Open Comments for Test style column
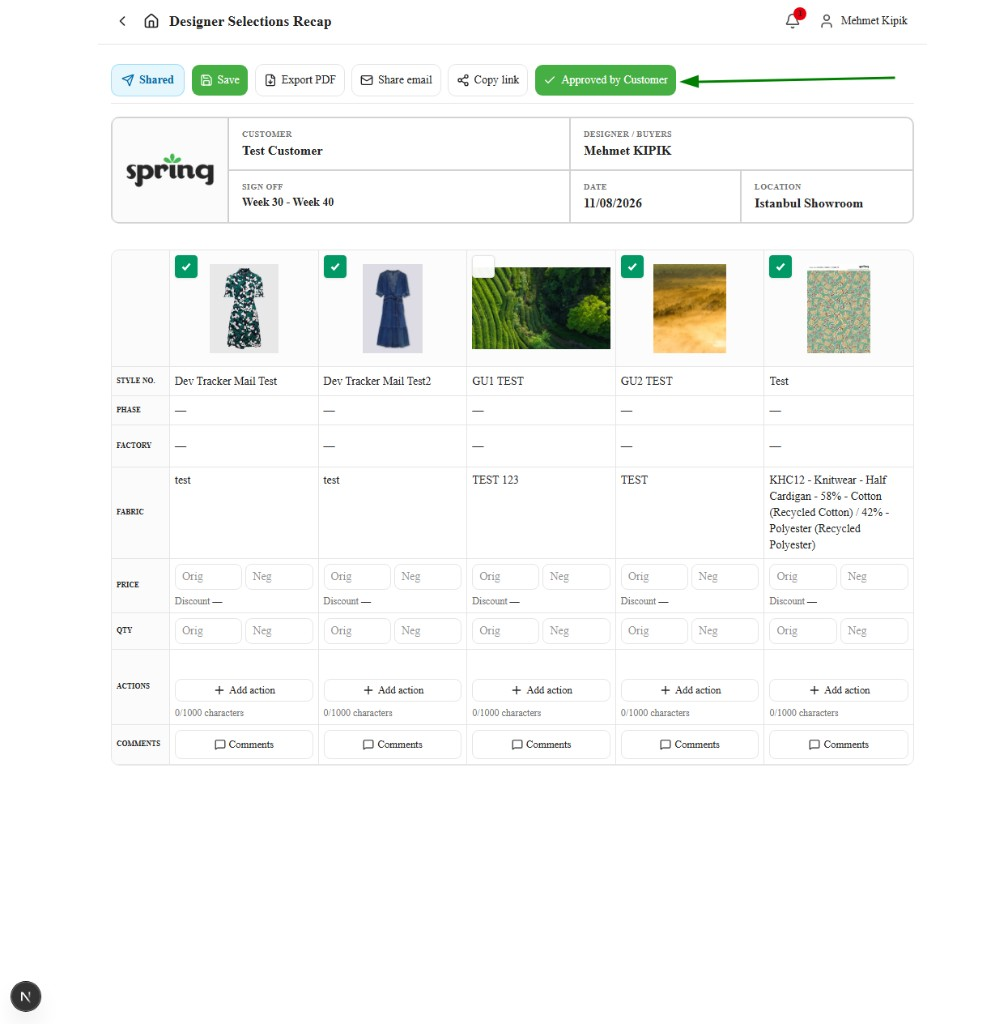 tap(839, 744)
